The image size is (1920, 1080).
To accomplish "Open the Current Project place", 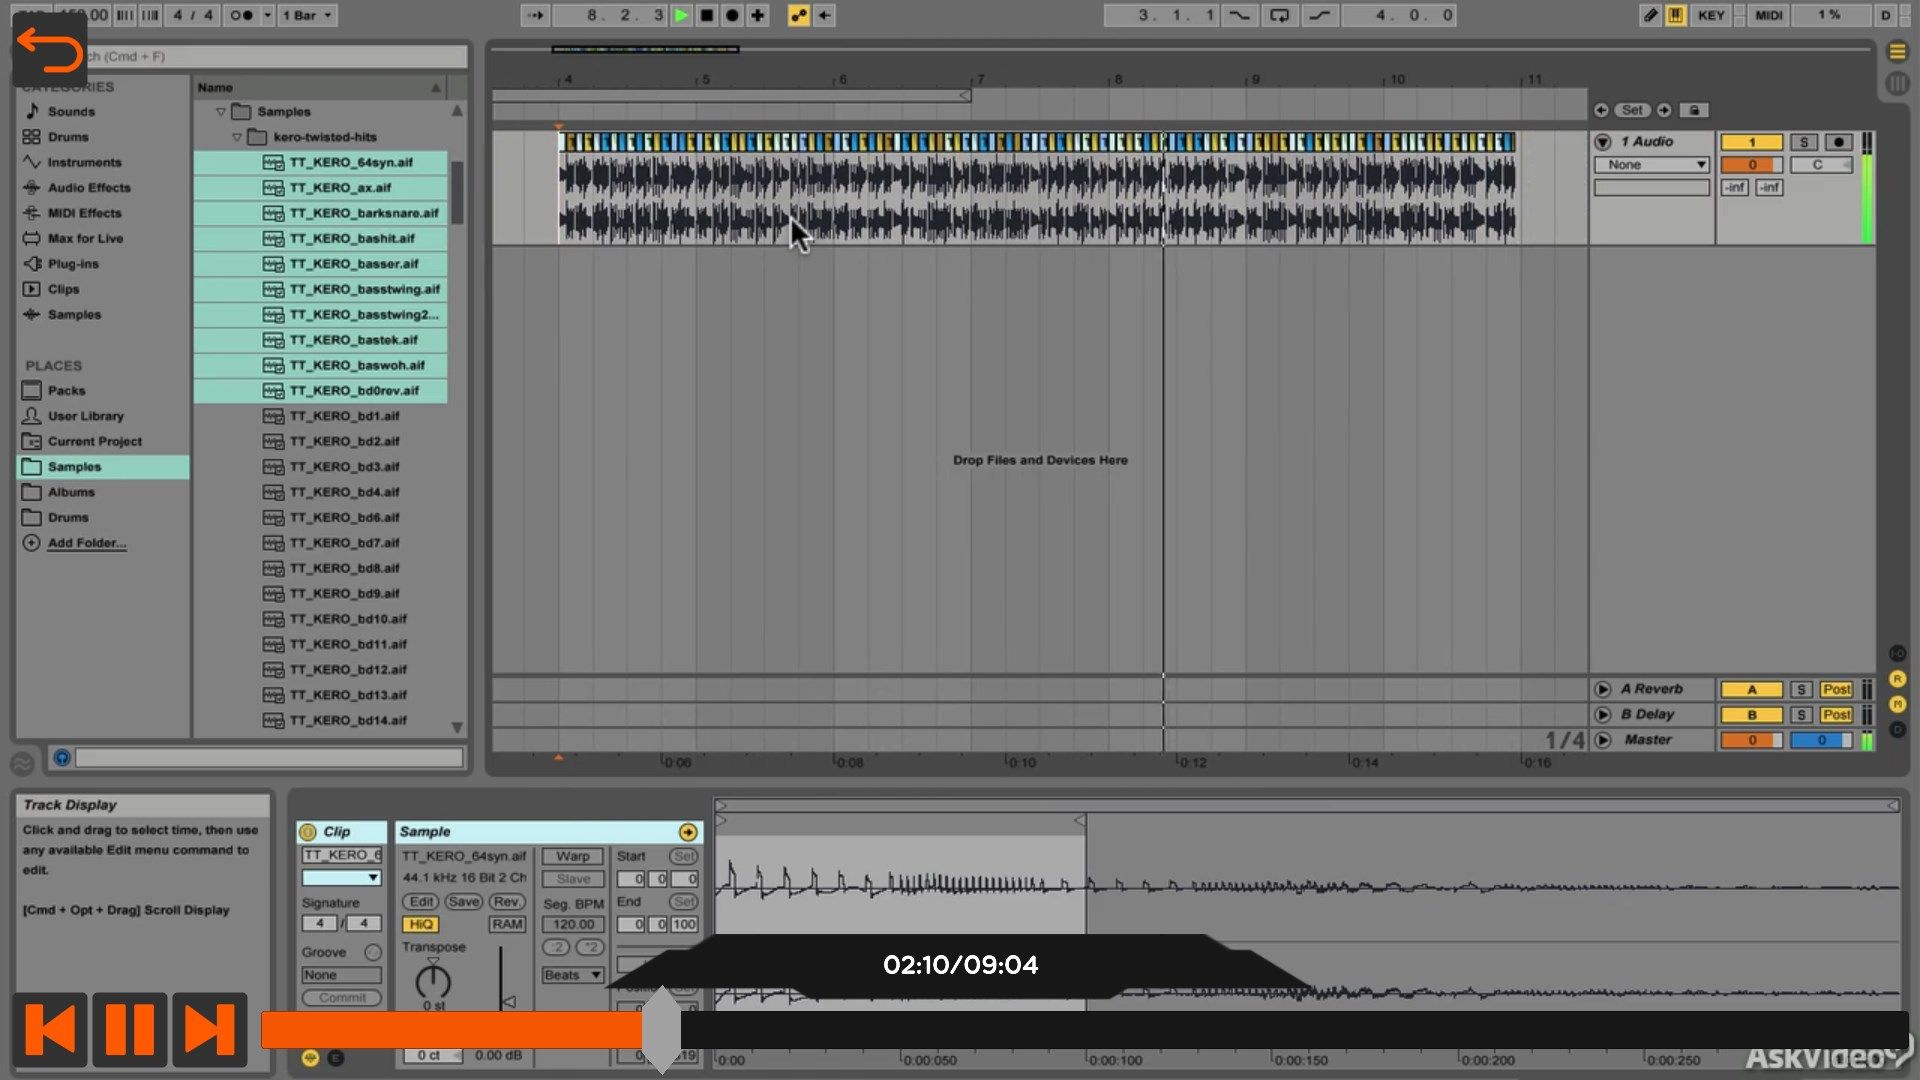I will point(94,441).
